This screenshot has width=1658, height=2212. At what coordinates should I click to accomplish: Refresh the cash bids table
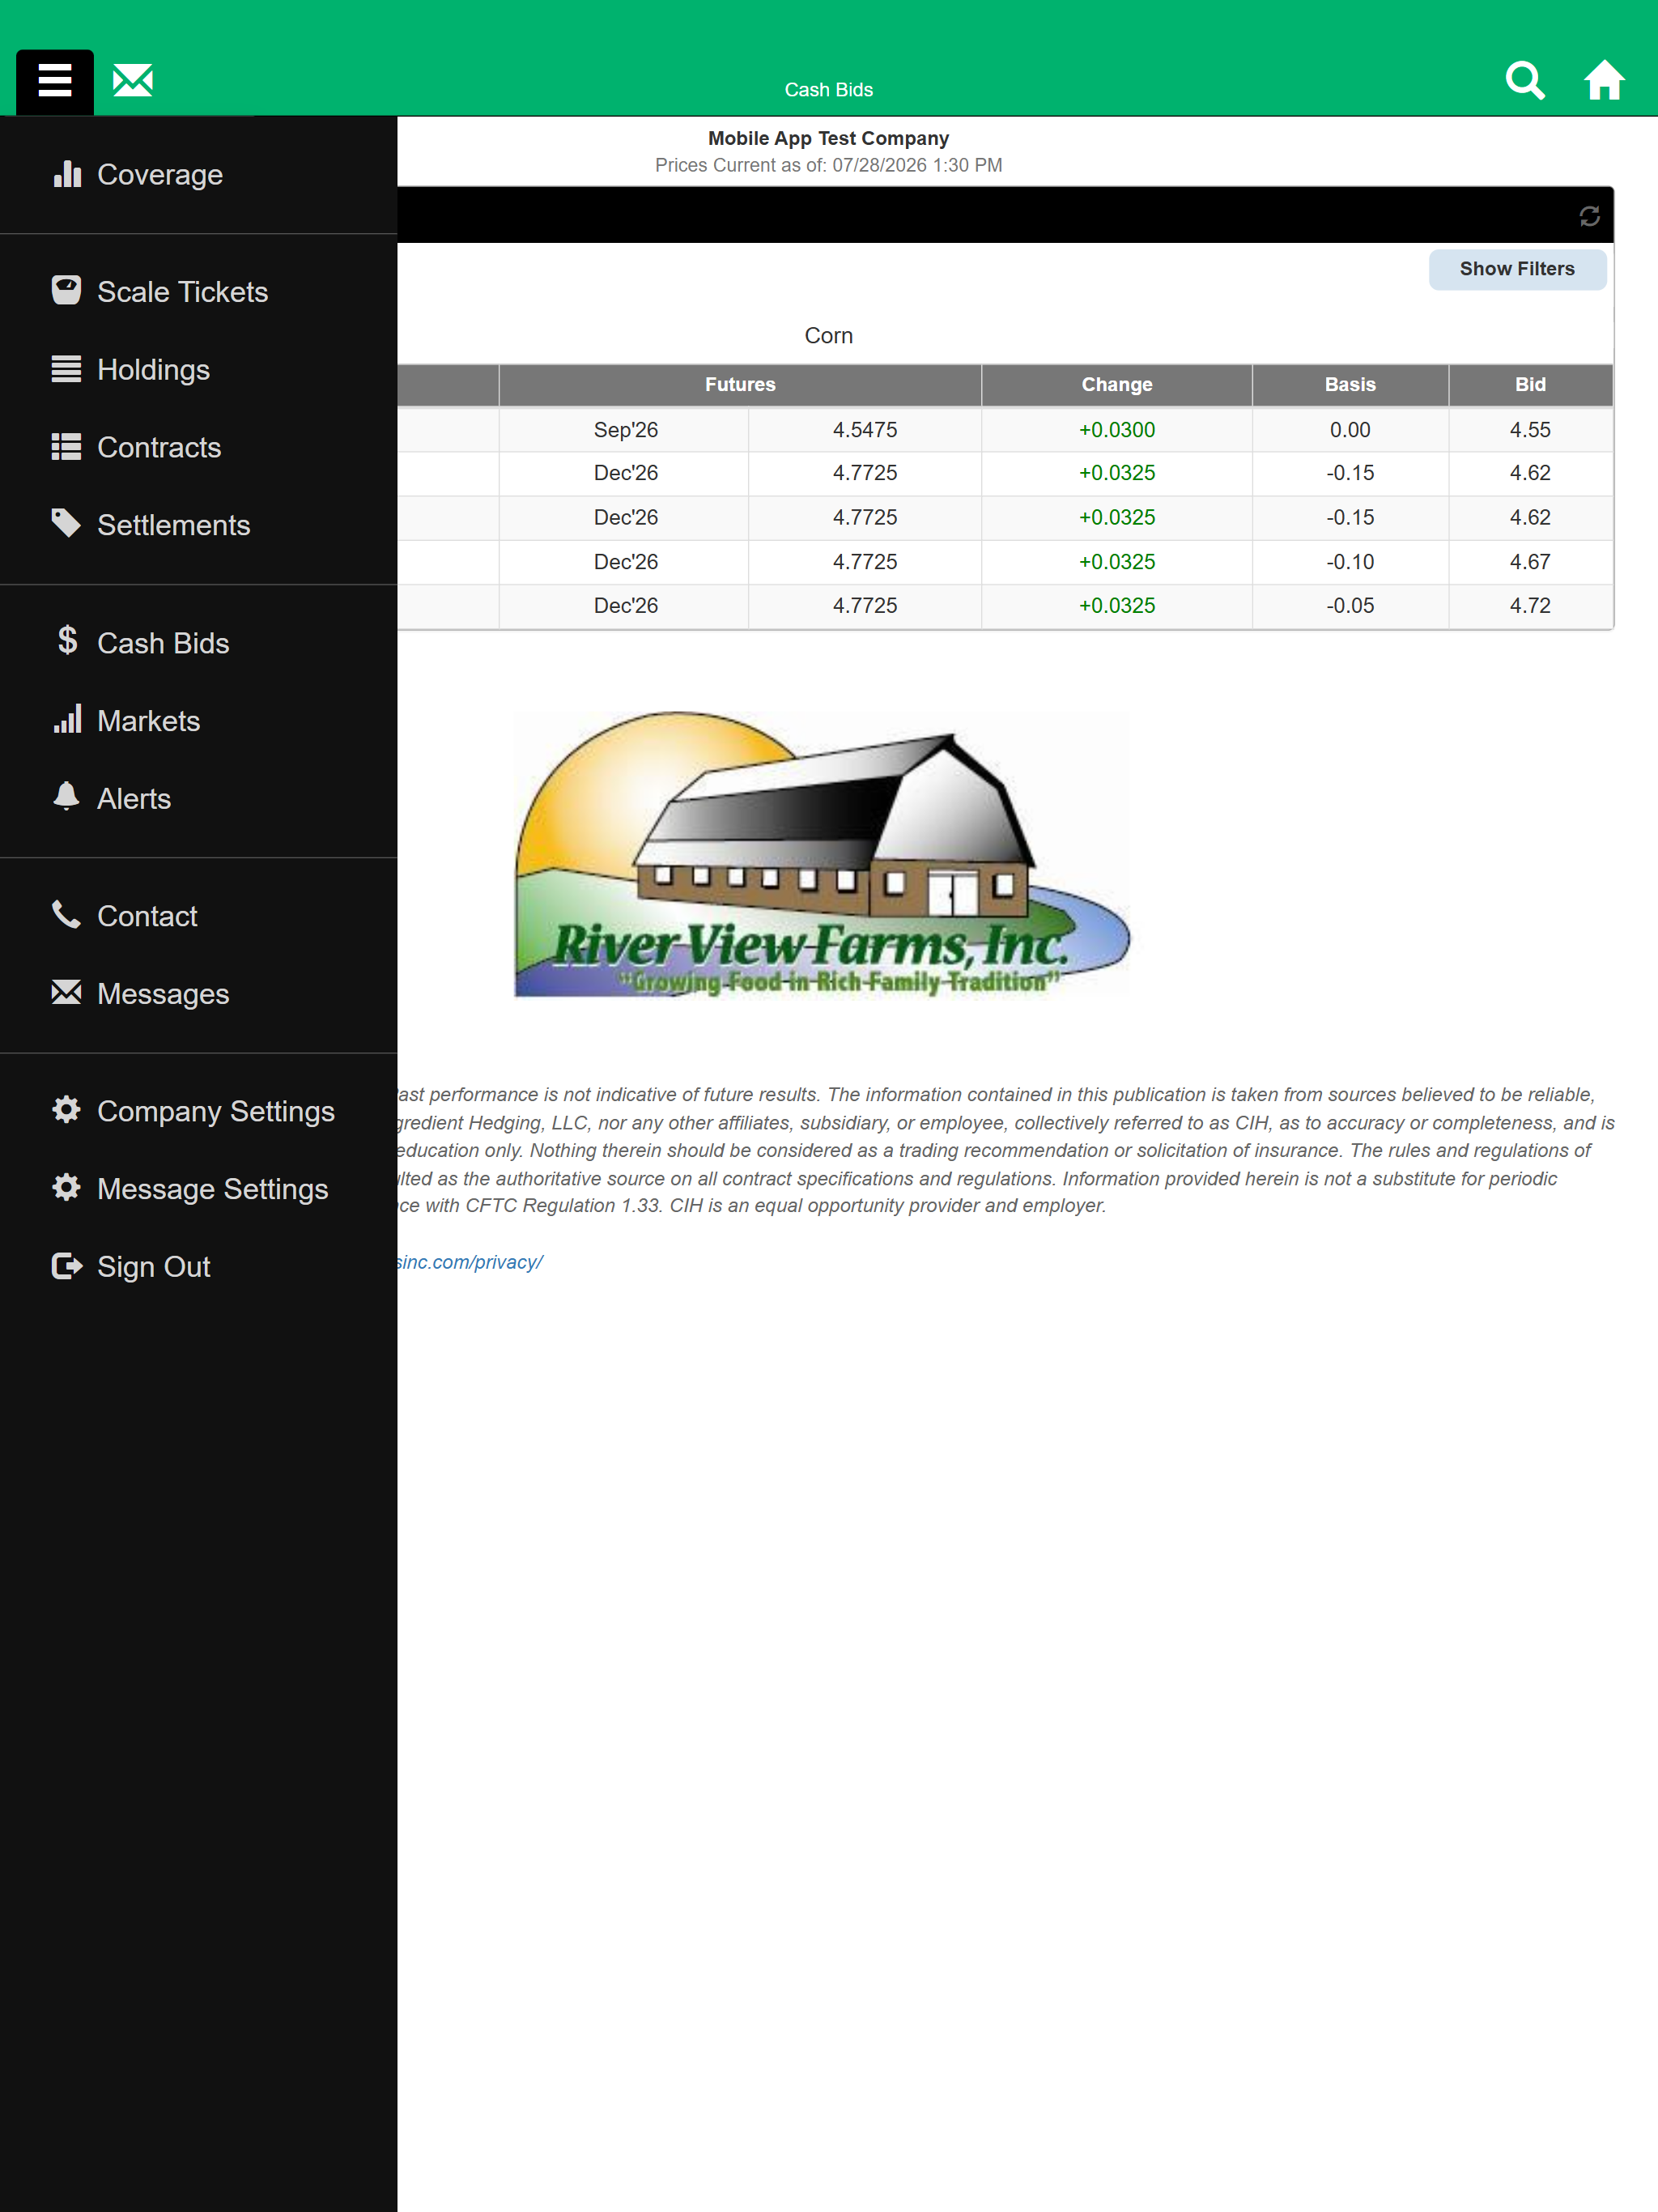pos(1589,216)
